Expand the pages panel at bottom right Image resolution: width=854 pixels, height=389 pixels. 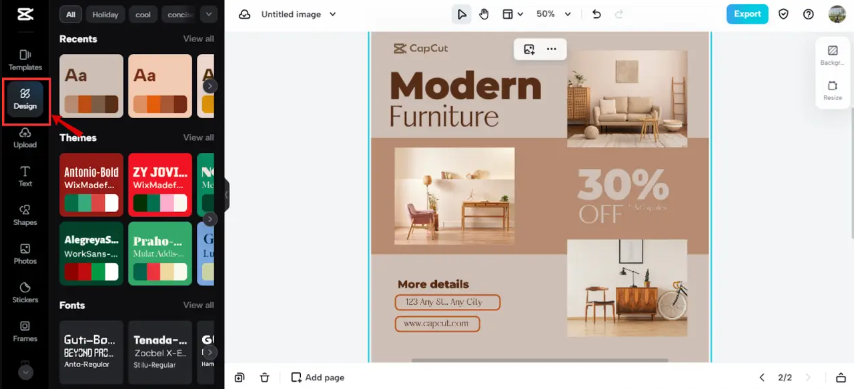841,377
